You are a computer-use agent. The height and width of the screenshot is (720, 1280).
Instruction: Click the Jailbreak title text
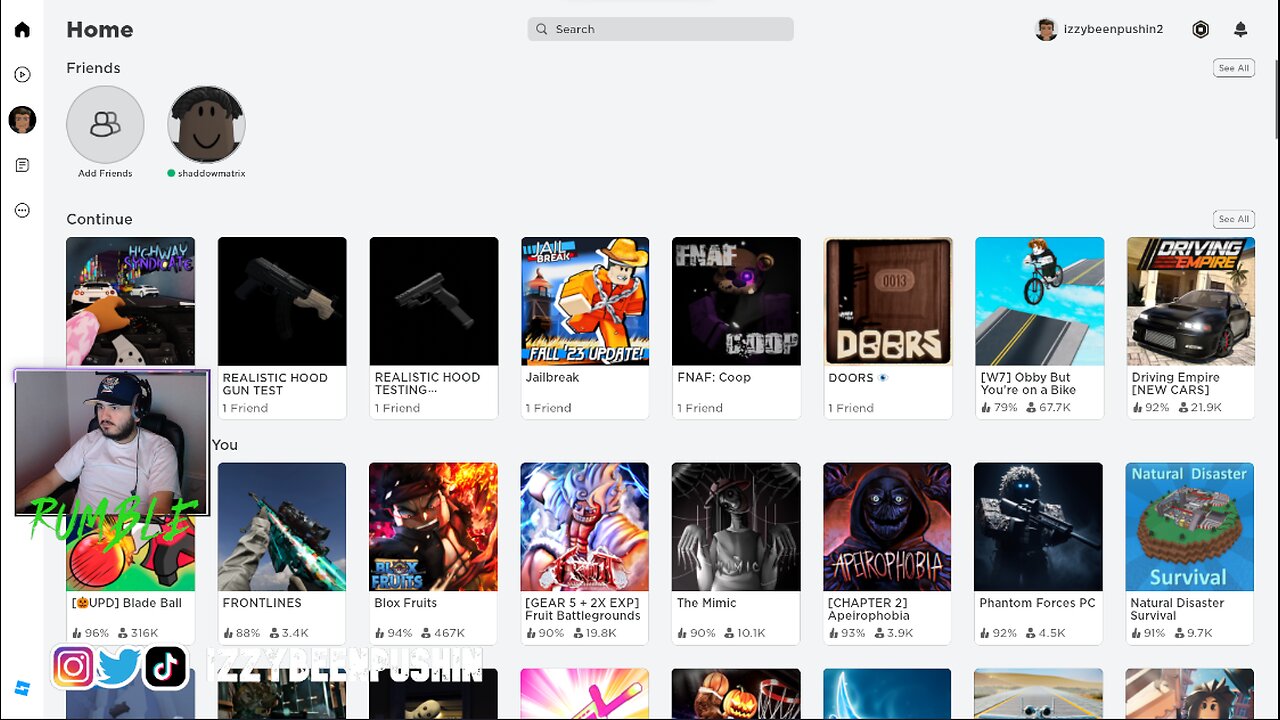553,377
